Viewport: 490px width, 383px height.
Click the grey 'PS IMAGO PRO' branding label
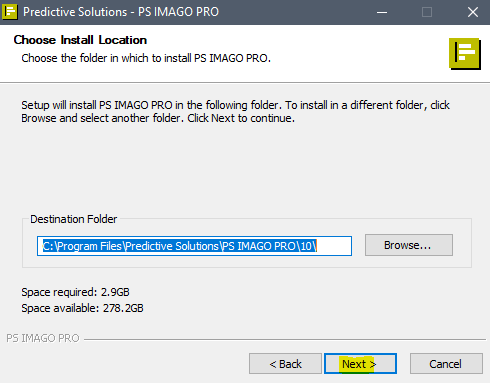[x=43, y=338]
